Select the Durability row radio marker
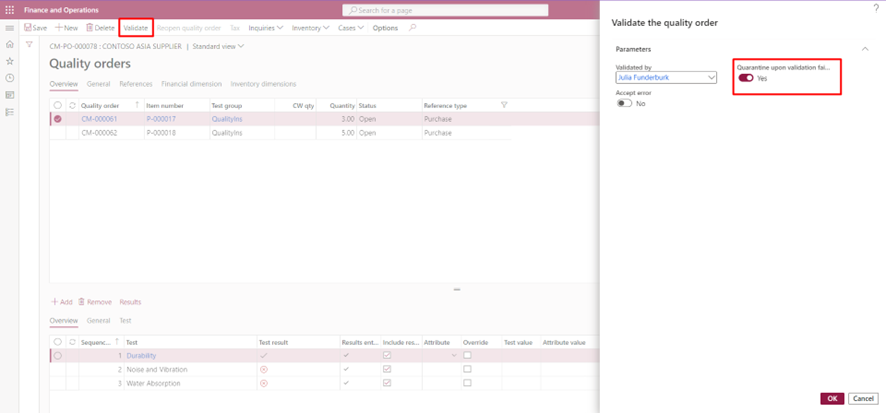The width and height of the screenshot is (886, 413). coord(58,355)
